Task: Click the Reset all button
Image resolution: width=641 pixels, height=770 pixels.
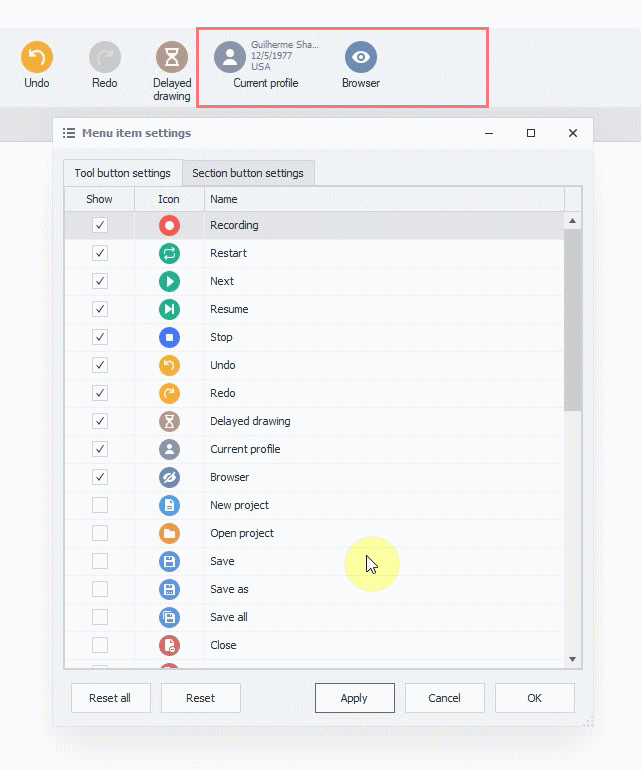Action: [x=111, y=698]
